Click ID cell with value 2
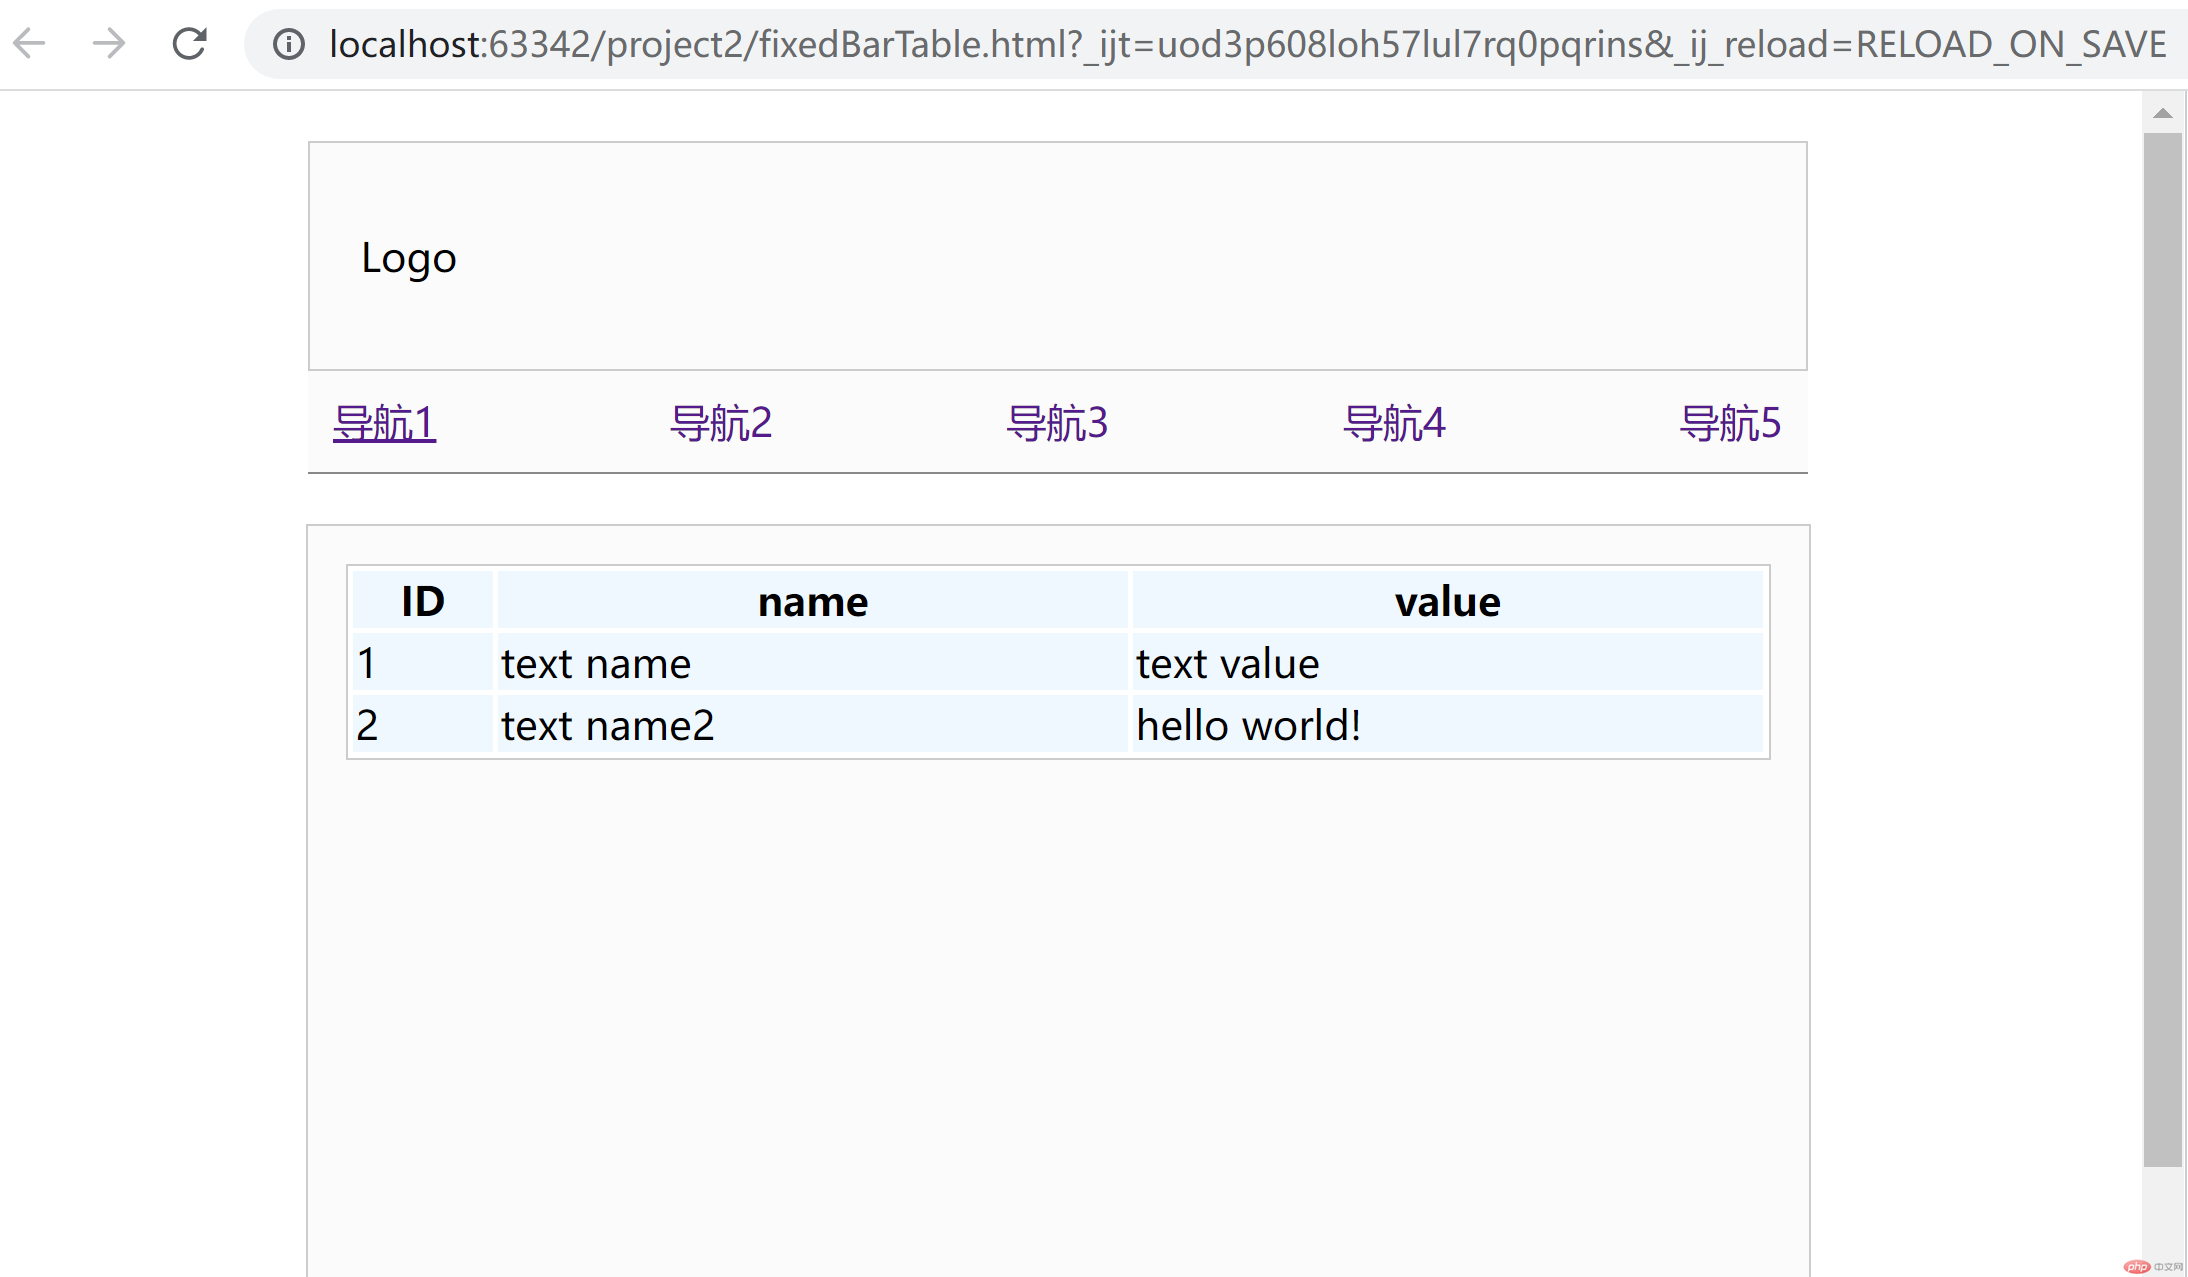The height and width of the screenshot is (1277, 2188). tap(423, 725)
